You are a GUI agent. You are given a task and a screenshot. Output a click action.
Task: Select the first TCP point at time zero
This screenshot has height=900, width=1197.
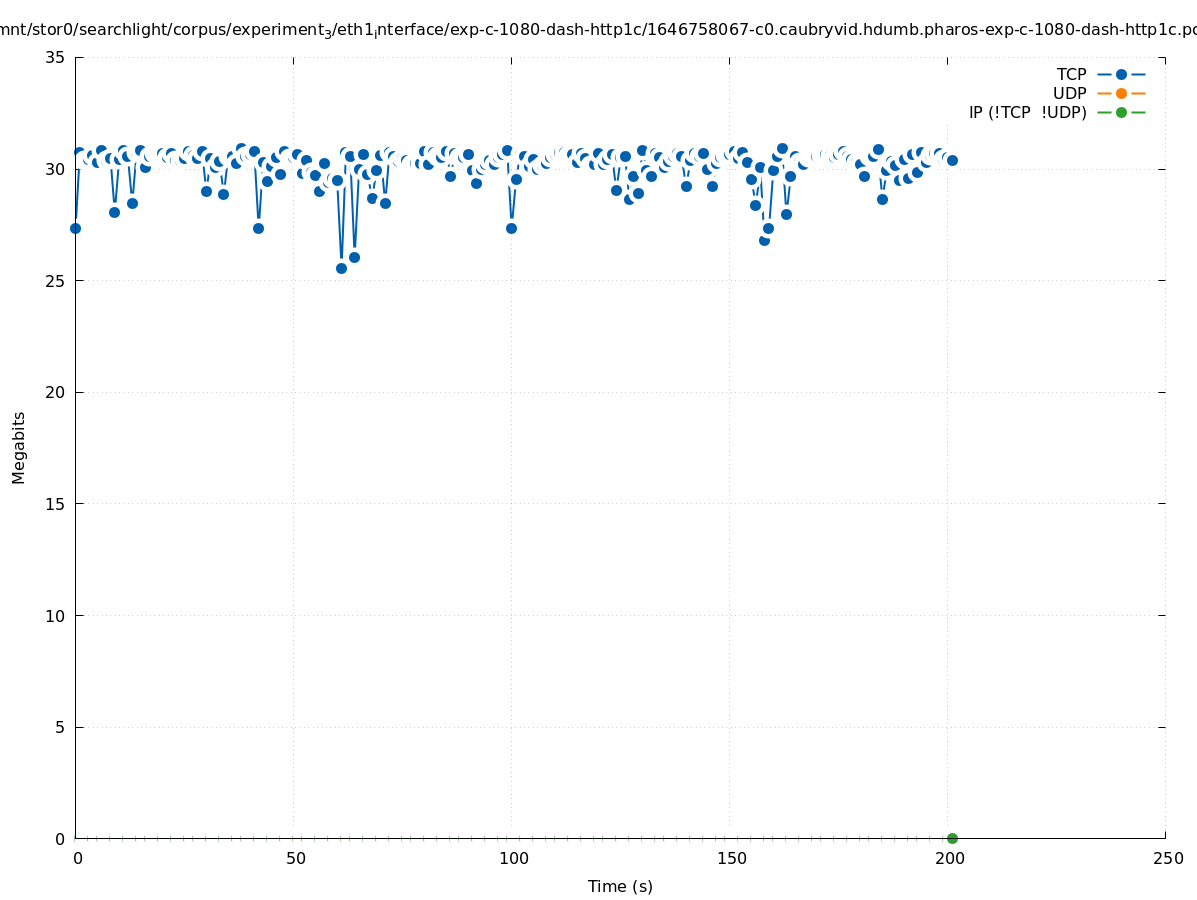(75, 228)
